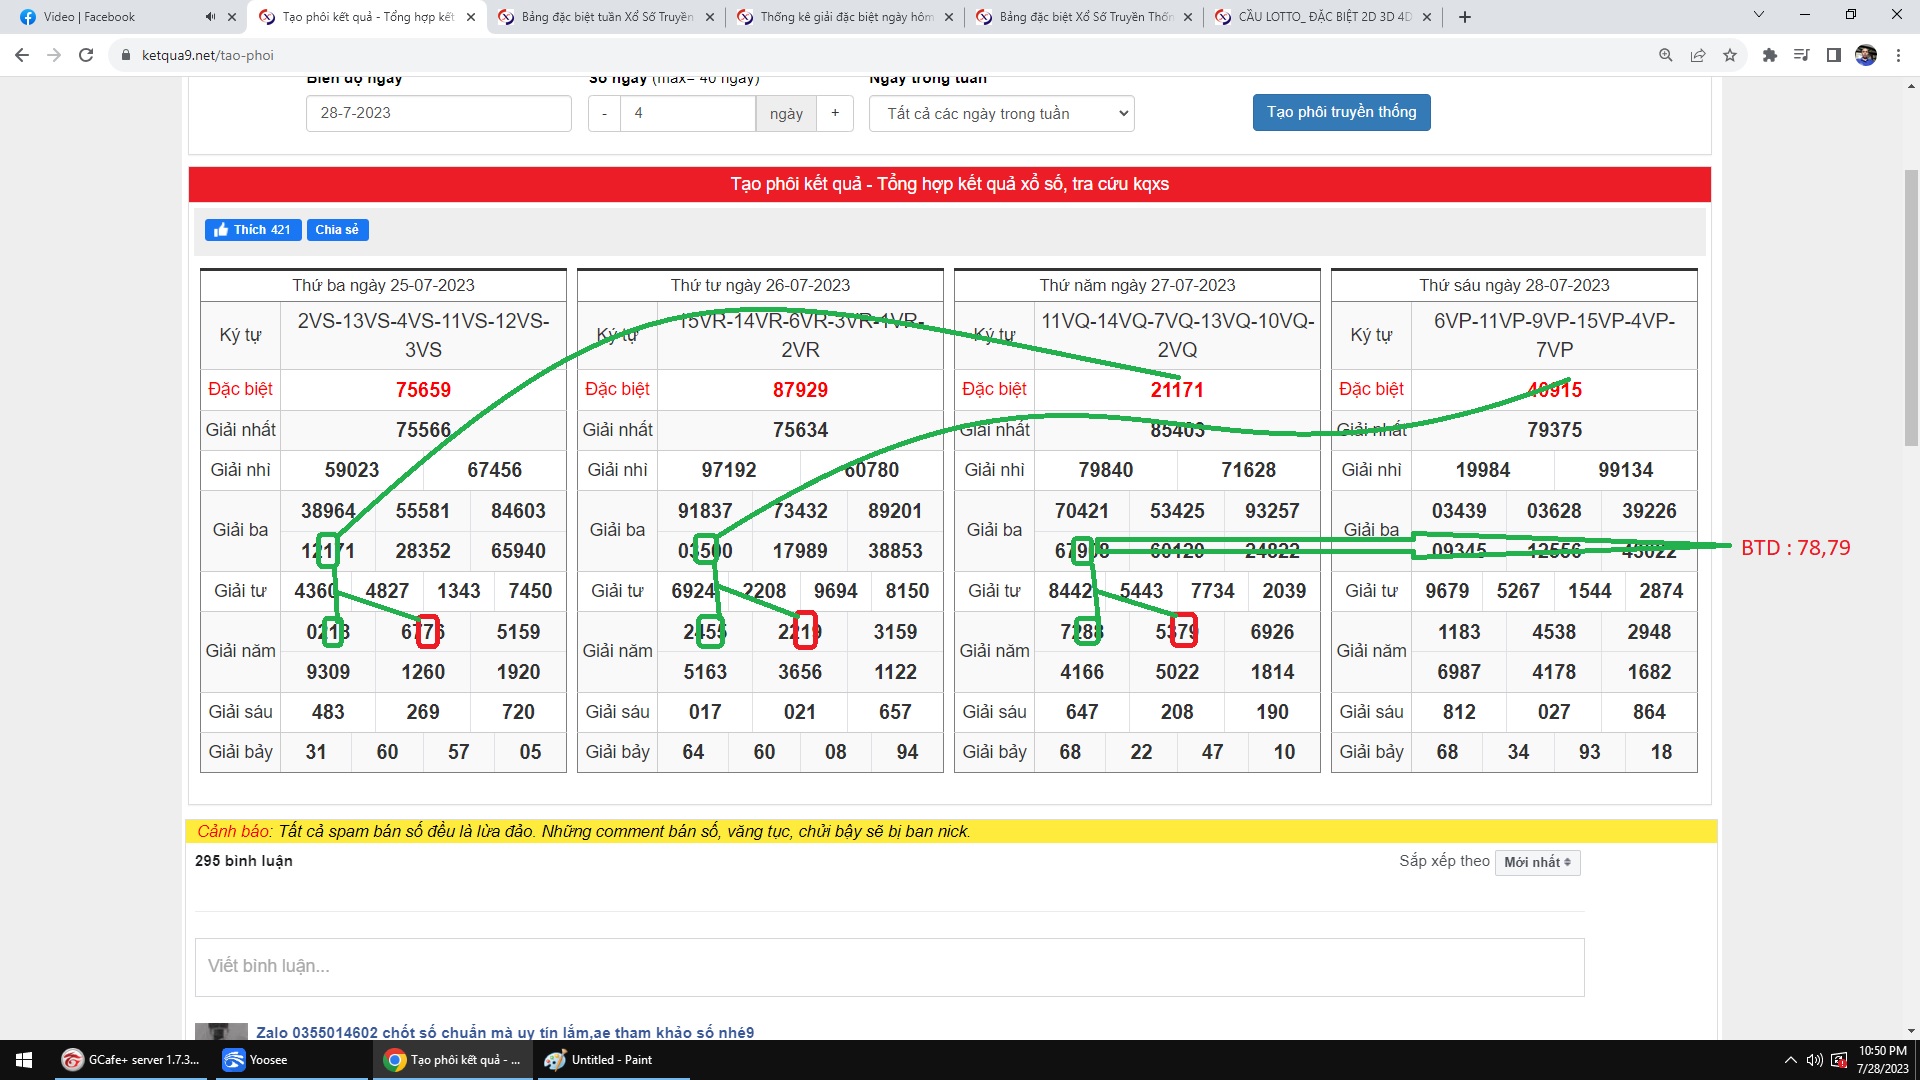This screenshot has width=1920, height=1080.
Task: Mute the Video Facebook tab audio
Action: point(210,17)
